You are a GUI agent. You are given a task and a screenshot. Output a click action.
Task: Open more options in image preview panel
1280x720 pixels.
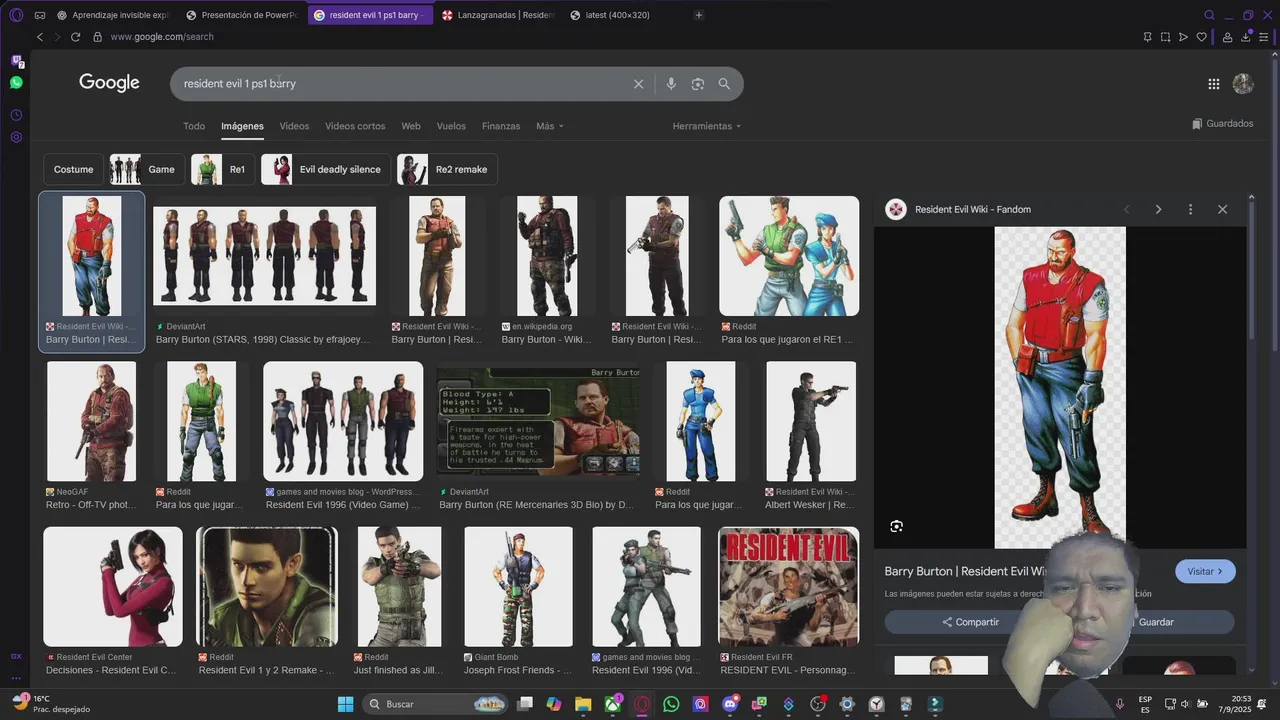(x=1190, y=209)
